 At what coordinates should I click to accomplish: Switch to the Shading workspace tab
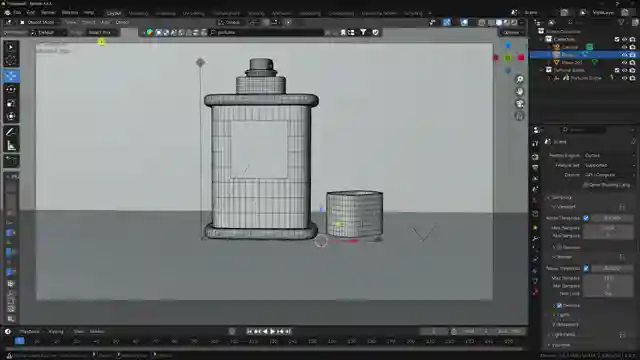pyautogui.click(x=256, y=13)
